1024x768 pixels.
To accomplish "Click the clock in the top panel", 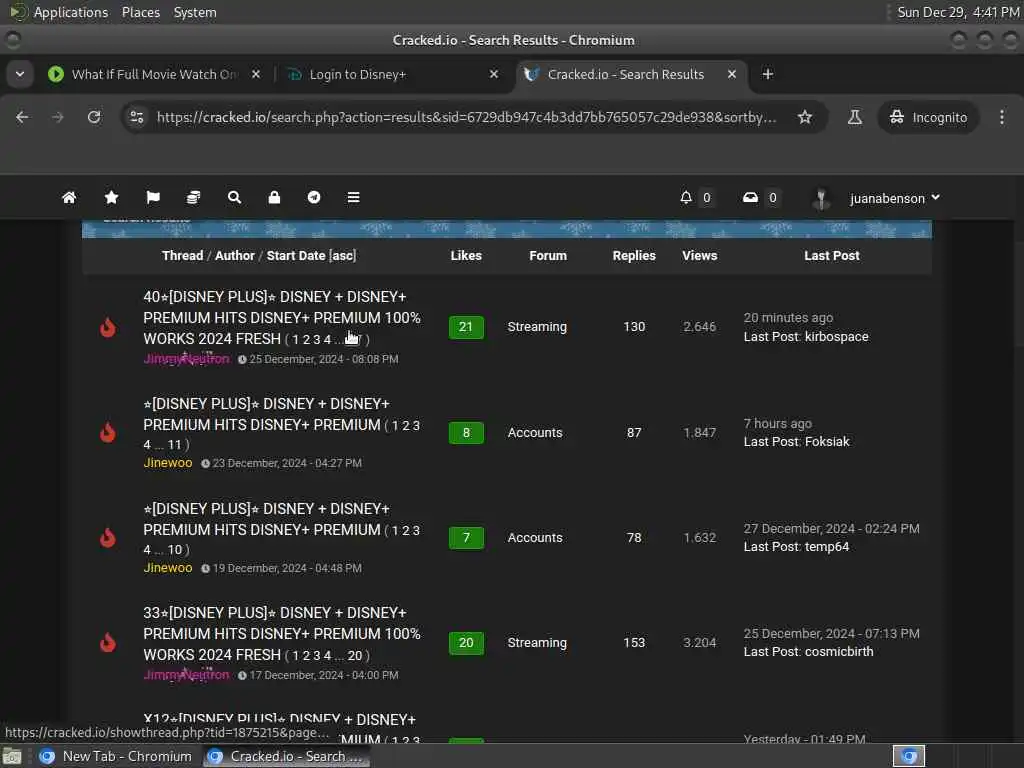I will click(x=958, y=12).
